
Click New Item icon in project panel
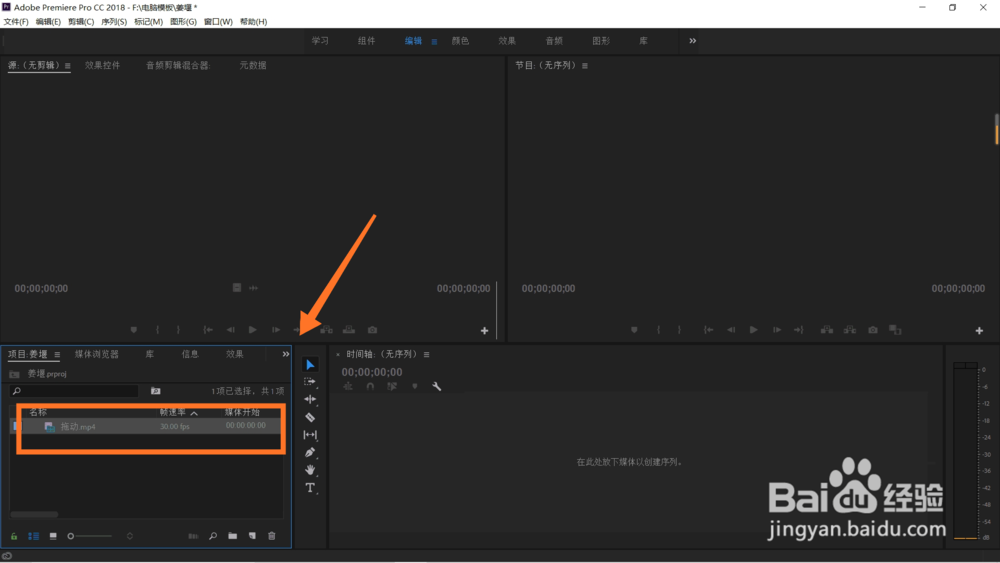(253, 536)
